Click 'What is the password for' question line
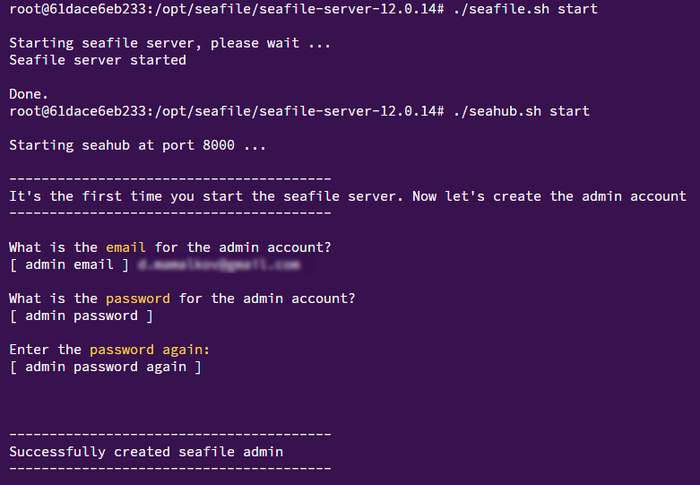700x485 pixels. [182, 299]
